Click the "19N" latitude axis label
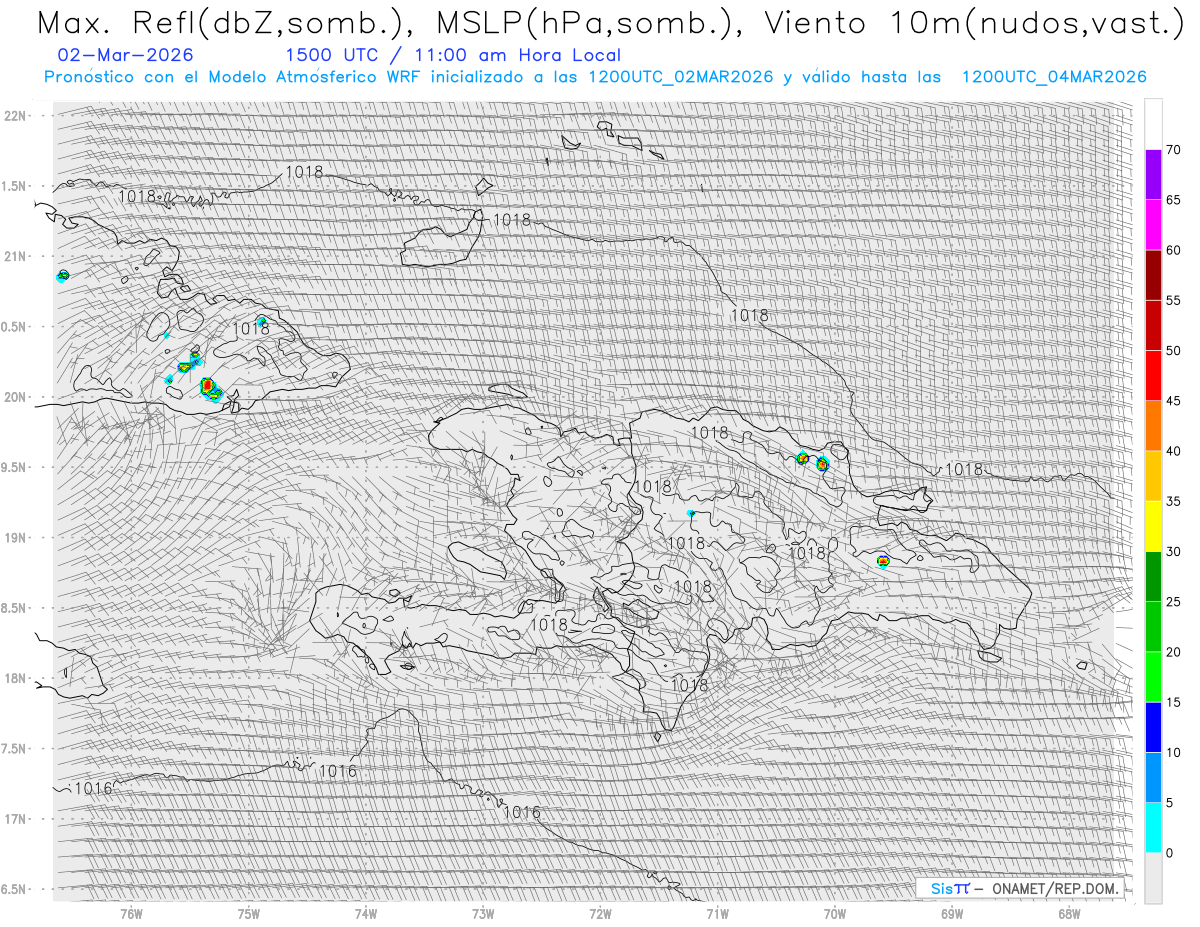 [14, 537]
